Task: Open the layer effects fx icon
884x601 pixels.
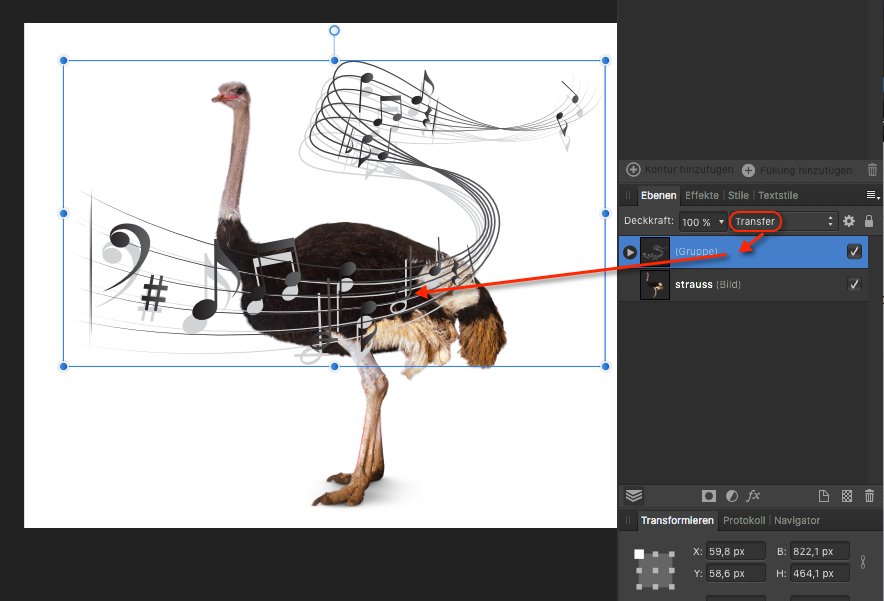Action: tap(754, 496)
